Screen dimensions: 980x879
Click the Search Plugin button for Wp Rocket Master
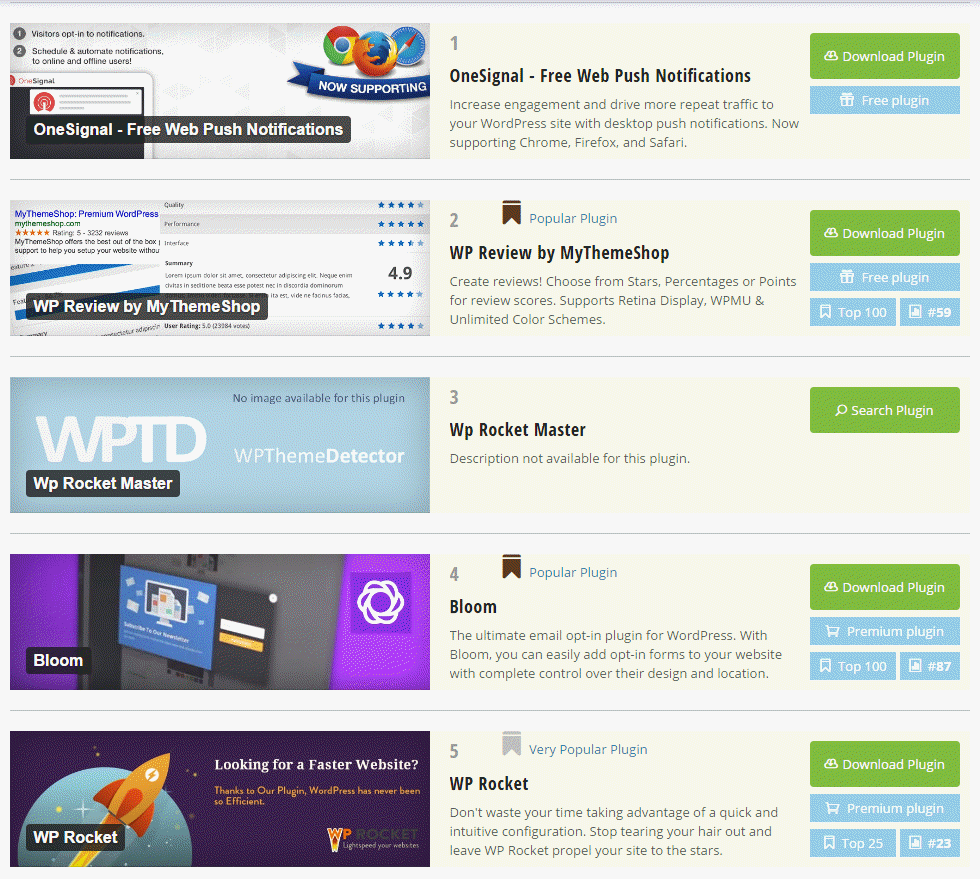884,410
